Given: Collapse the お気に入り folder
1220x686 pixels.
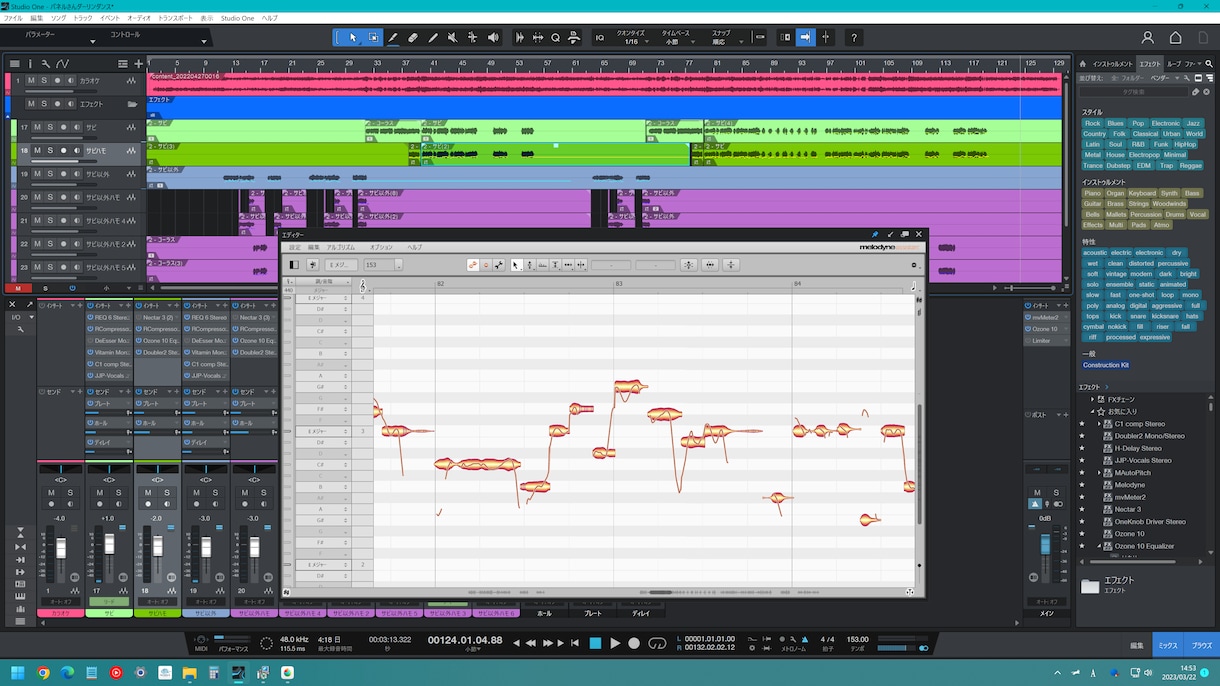Looking at the screenshot, I should (x=1093, y=411).
